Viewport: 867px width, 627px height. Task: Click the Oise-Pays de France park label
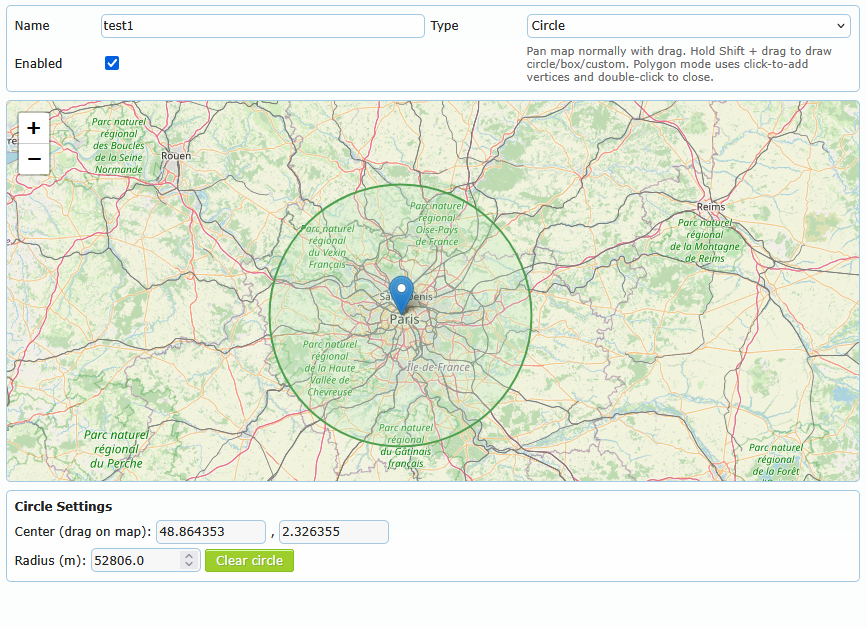pyautogui.click(x=436, y=223)
